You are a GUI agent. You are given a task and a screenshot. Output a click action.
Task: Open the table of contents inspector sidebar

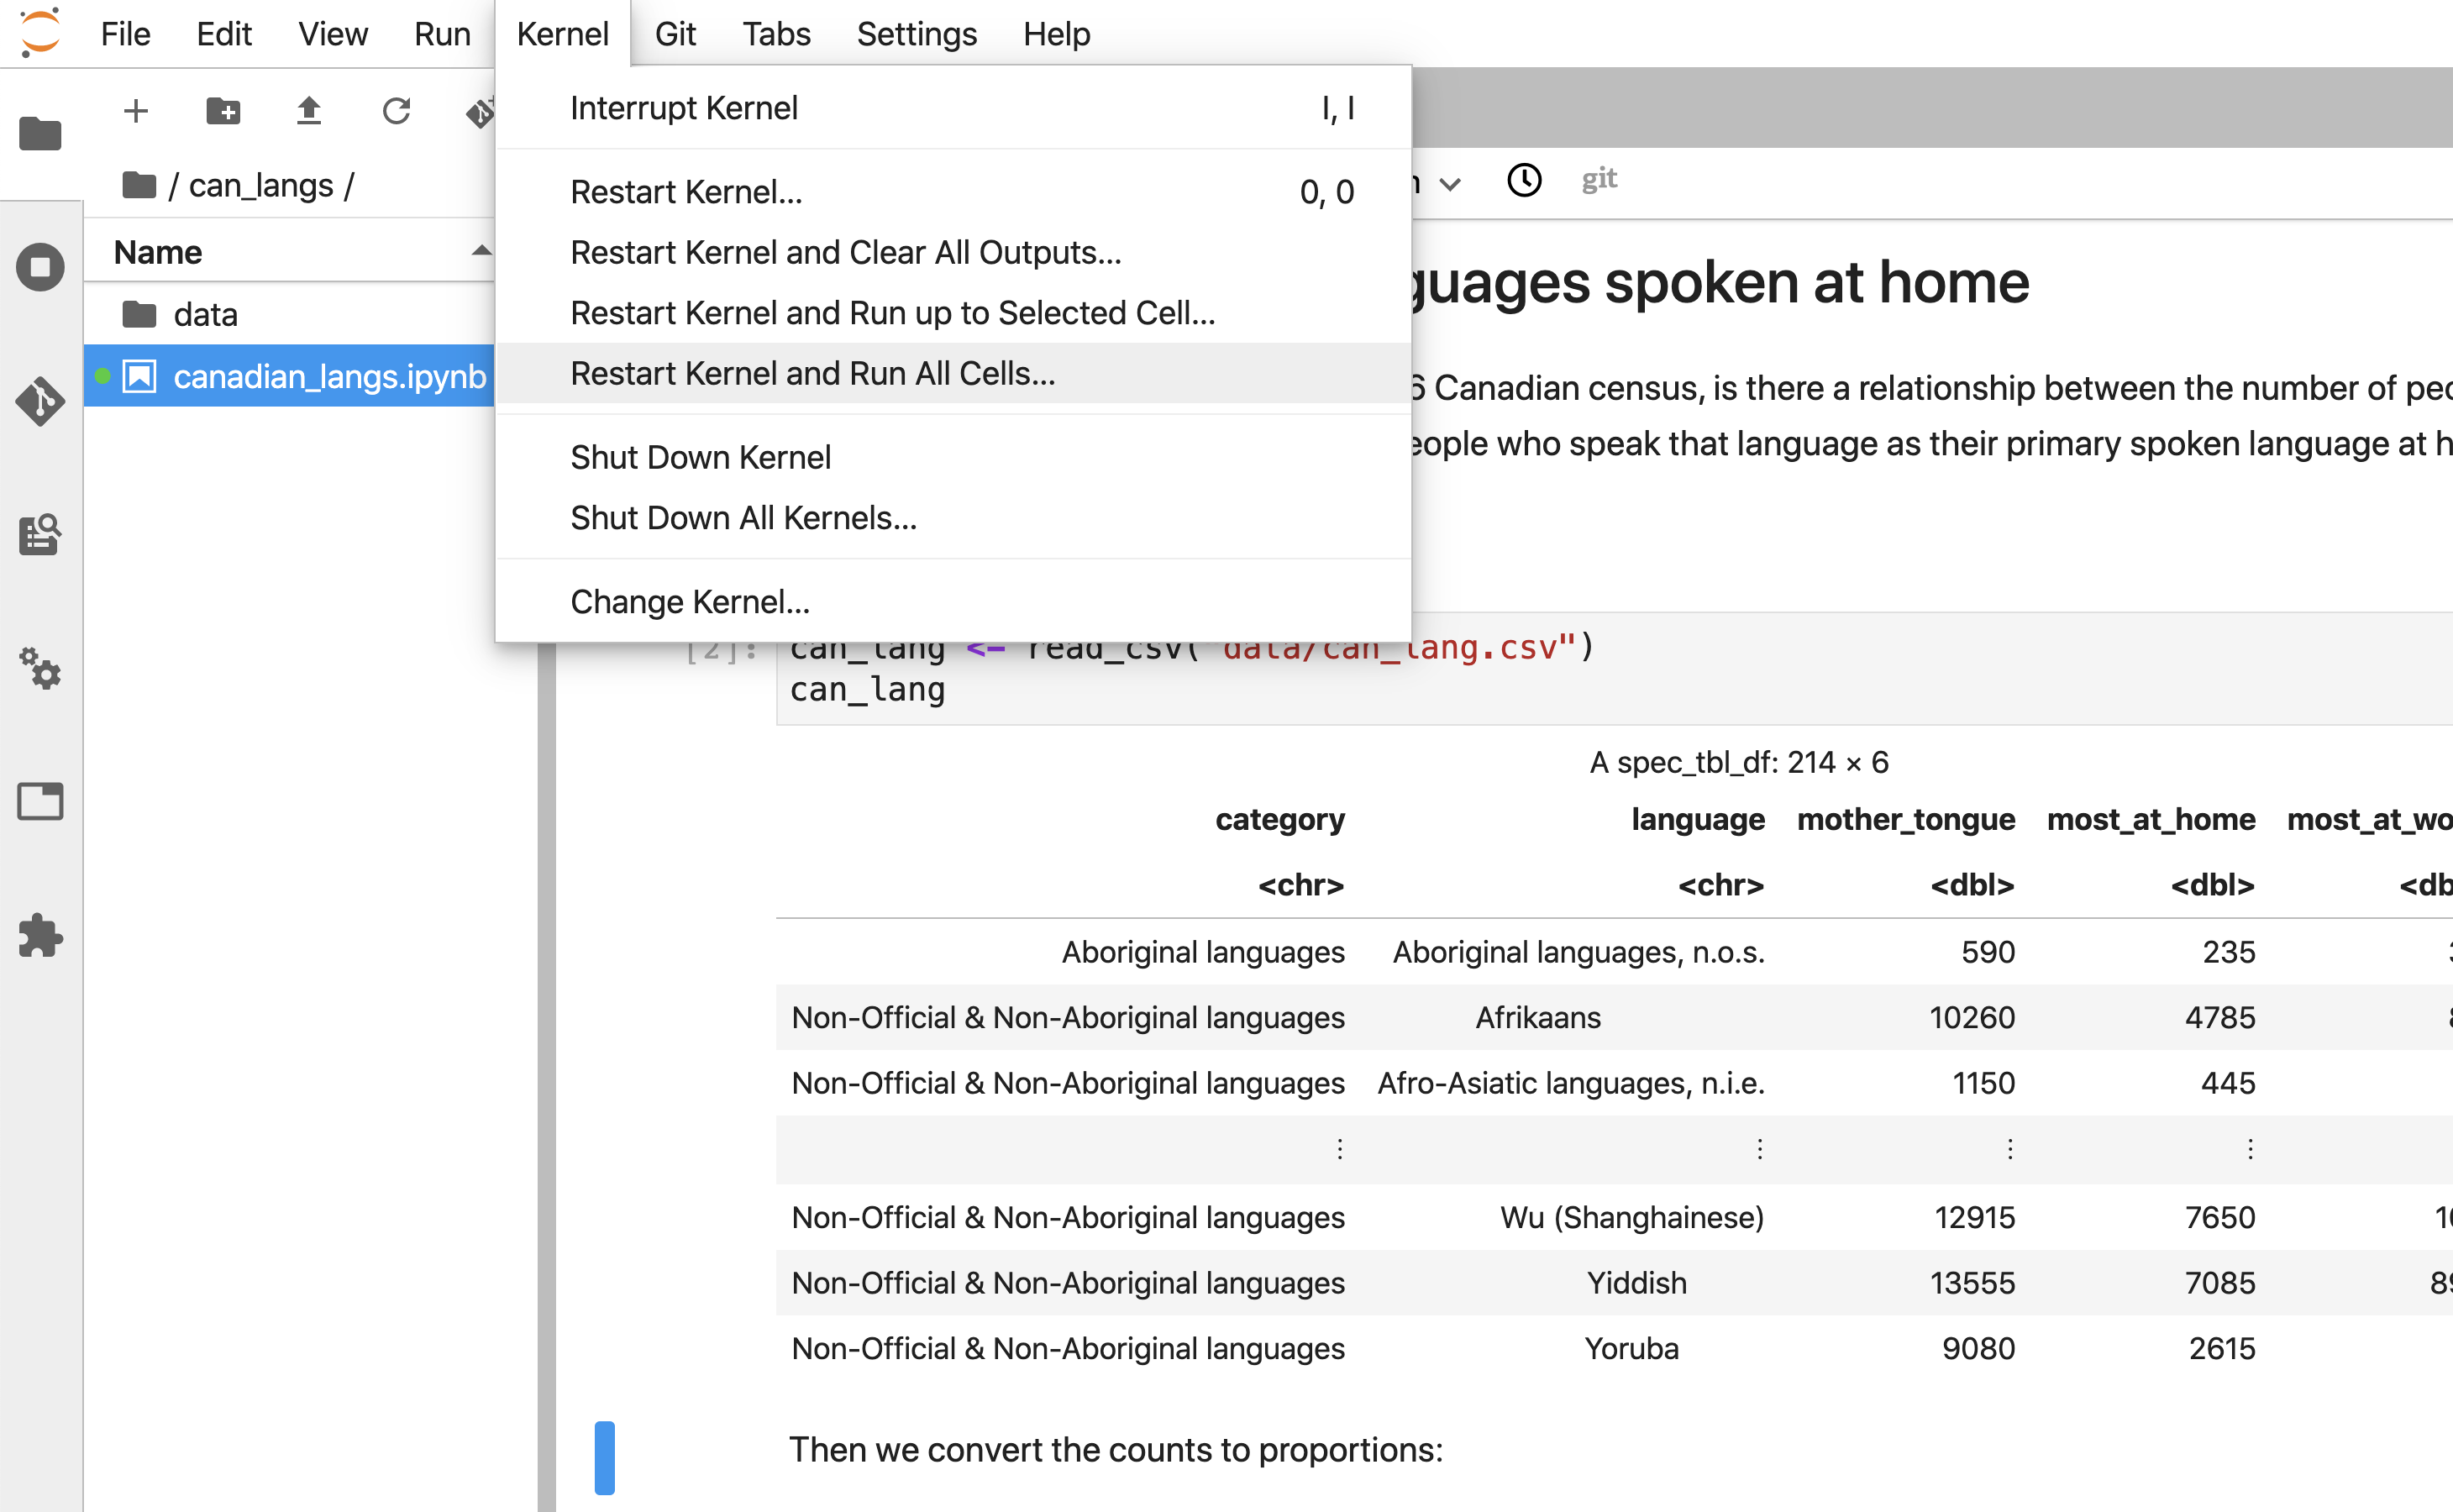point(40,534)
